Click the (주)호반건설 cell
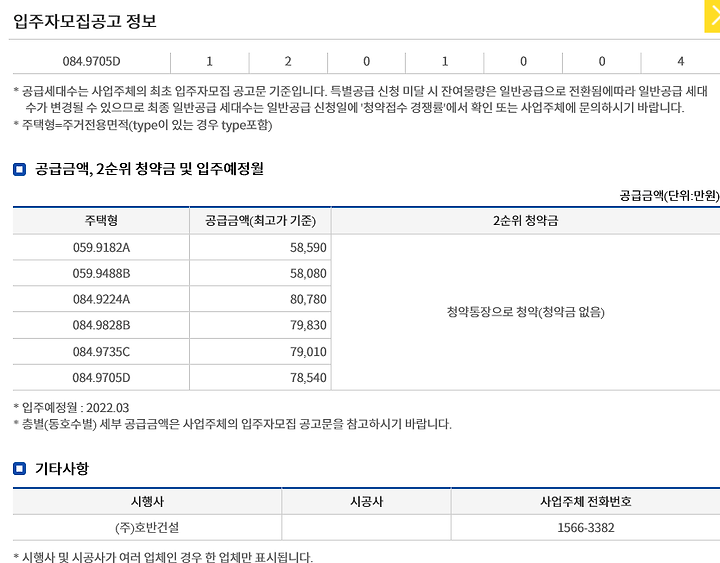Image resolution: width=720 pixels, height=563 pixels. (147, 528)
